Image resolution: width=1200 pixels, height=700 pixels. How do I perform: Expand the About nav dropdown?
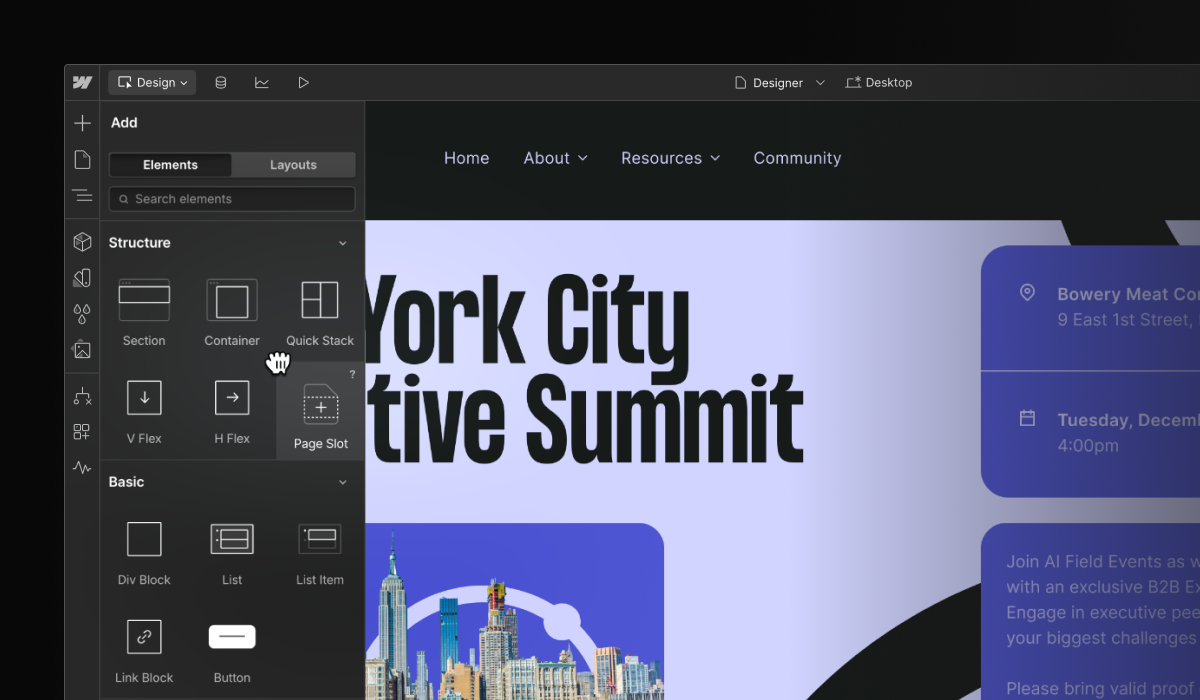pos(556,158)
